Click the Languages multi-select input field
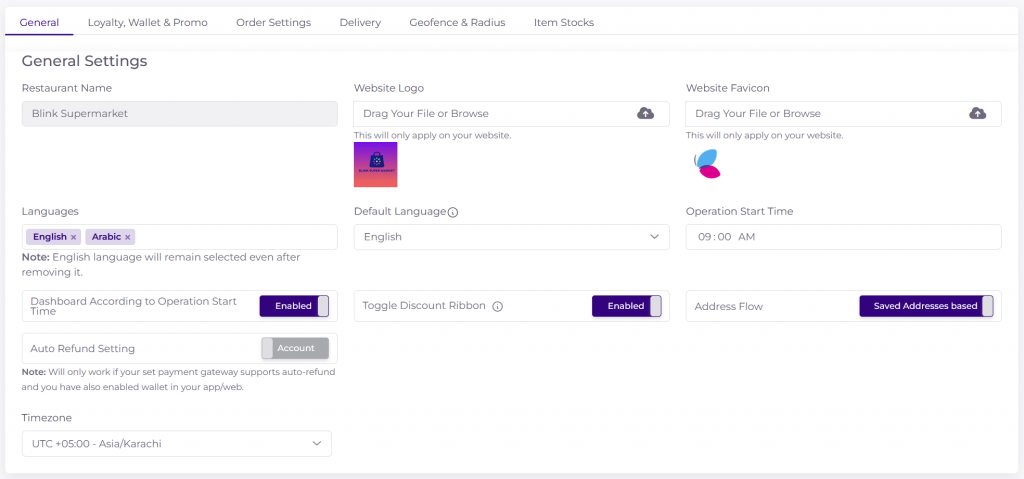The width and height of the screenshot is (1024, 479). click(235, 237)
